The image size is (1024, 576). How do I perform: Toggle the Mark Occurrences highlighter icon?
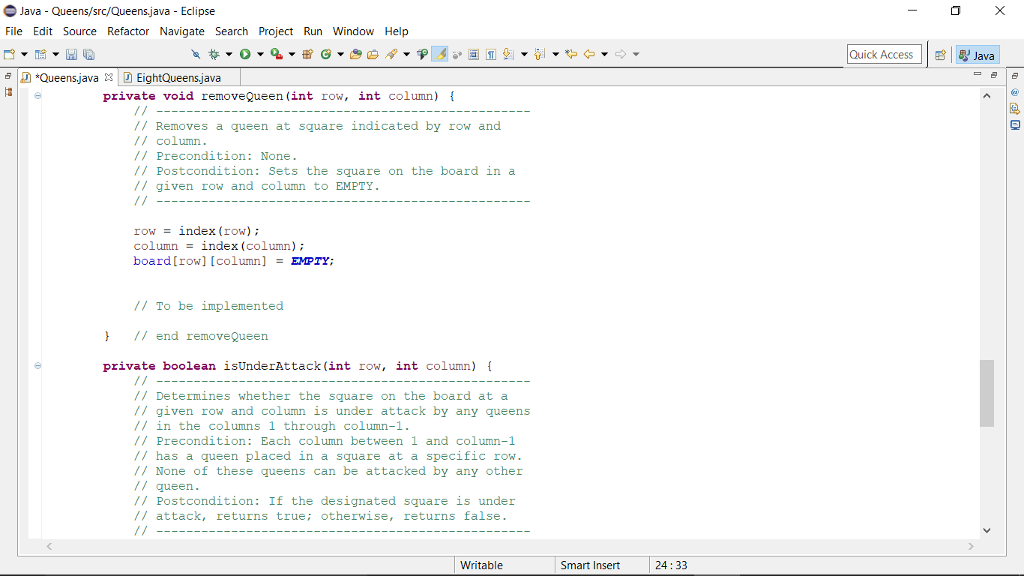(x=440, y=54)
